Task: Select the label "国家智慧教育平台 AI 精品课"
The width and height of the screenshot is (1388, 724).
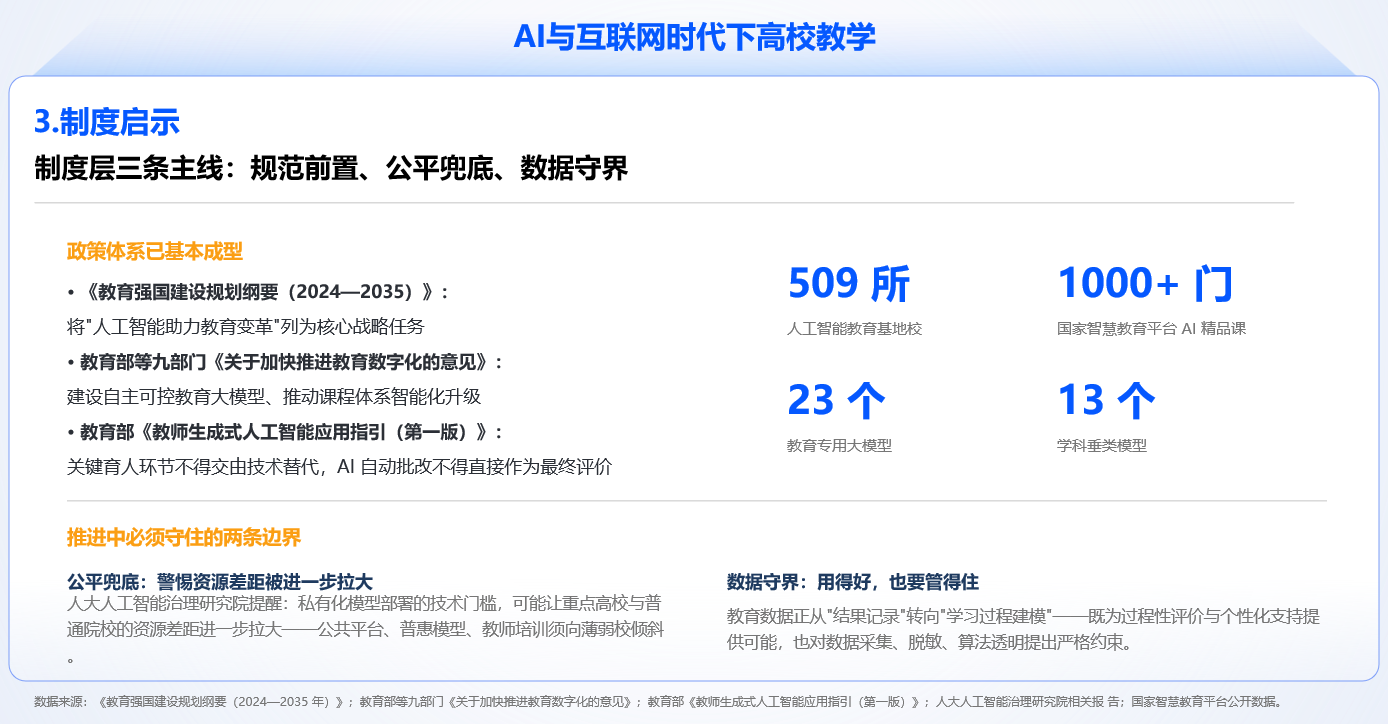Action: coord(1152,328)
